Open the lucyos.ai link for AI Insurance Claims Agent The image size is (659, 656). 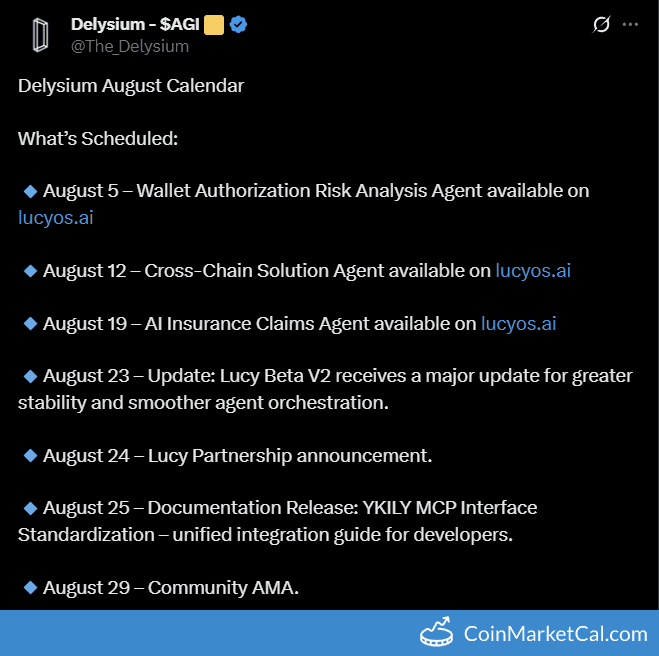pyautogui.click(x=519, y=323)
